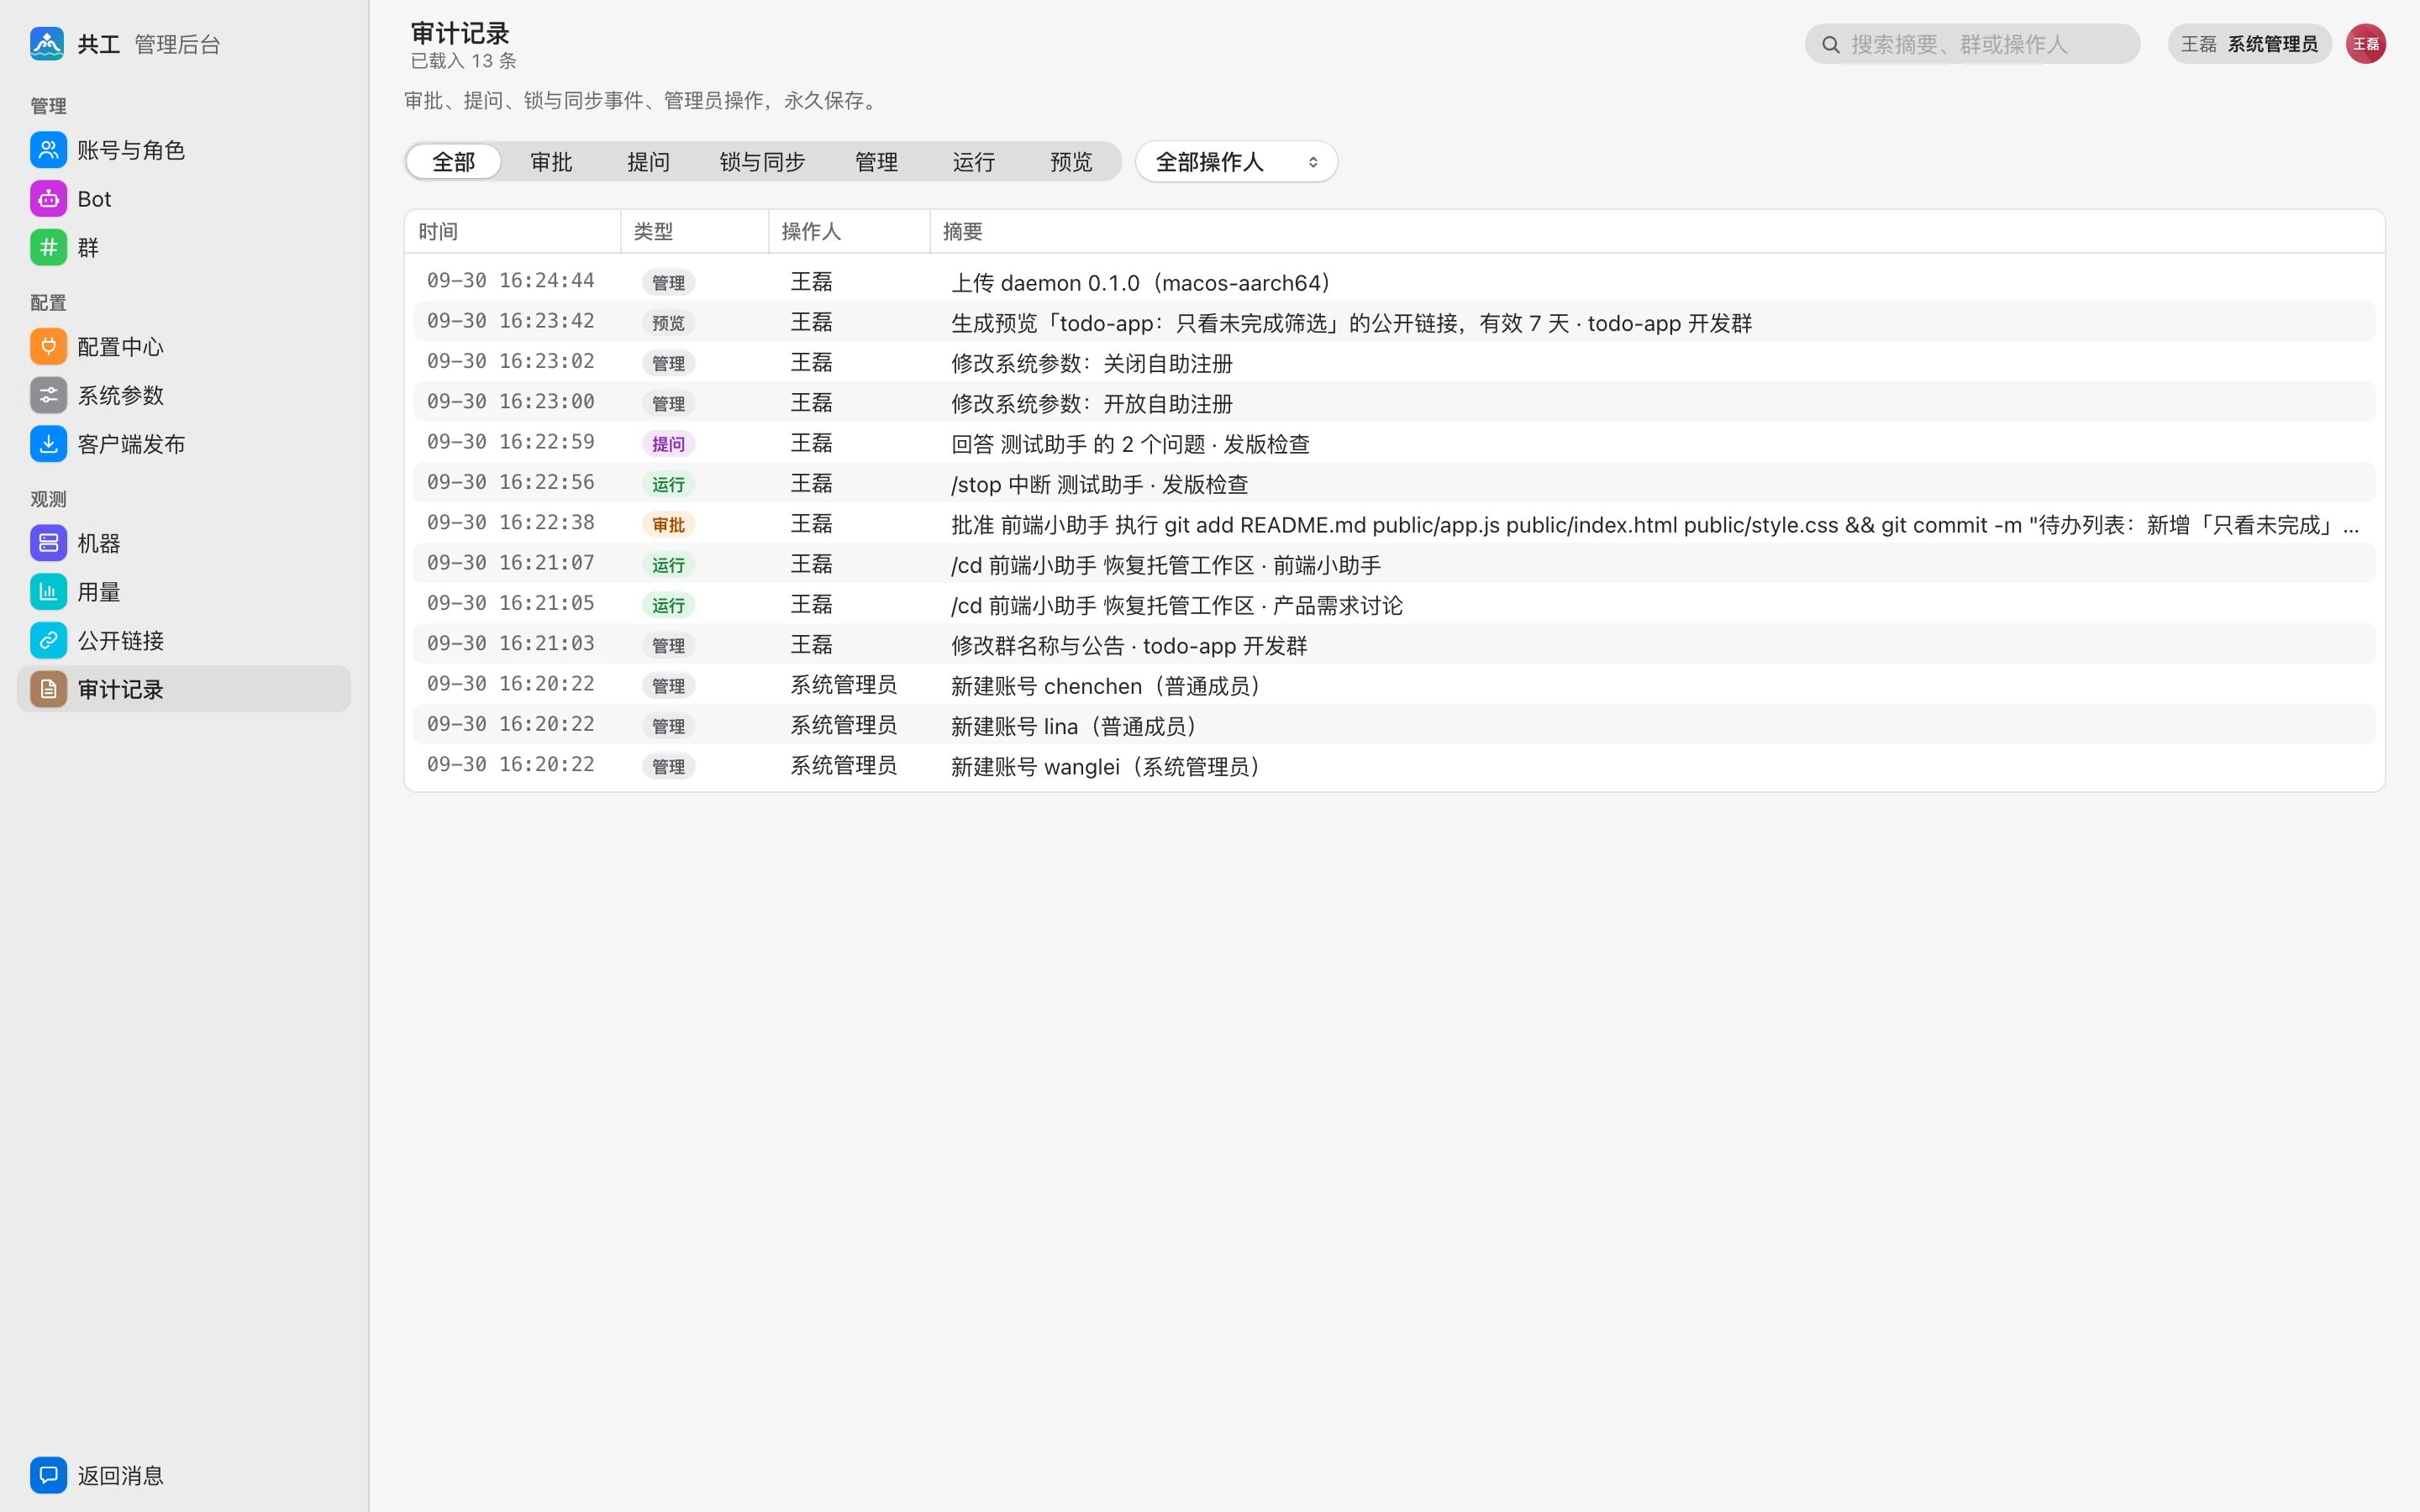Click the 操作人 column header
This screenshot has height=1512, width=2420.
(849, 232)
